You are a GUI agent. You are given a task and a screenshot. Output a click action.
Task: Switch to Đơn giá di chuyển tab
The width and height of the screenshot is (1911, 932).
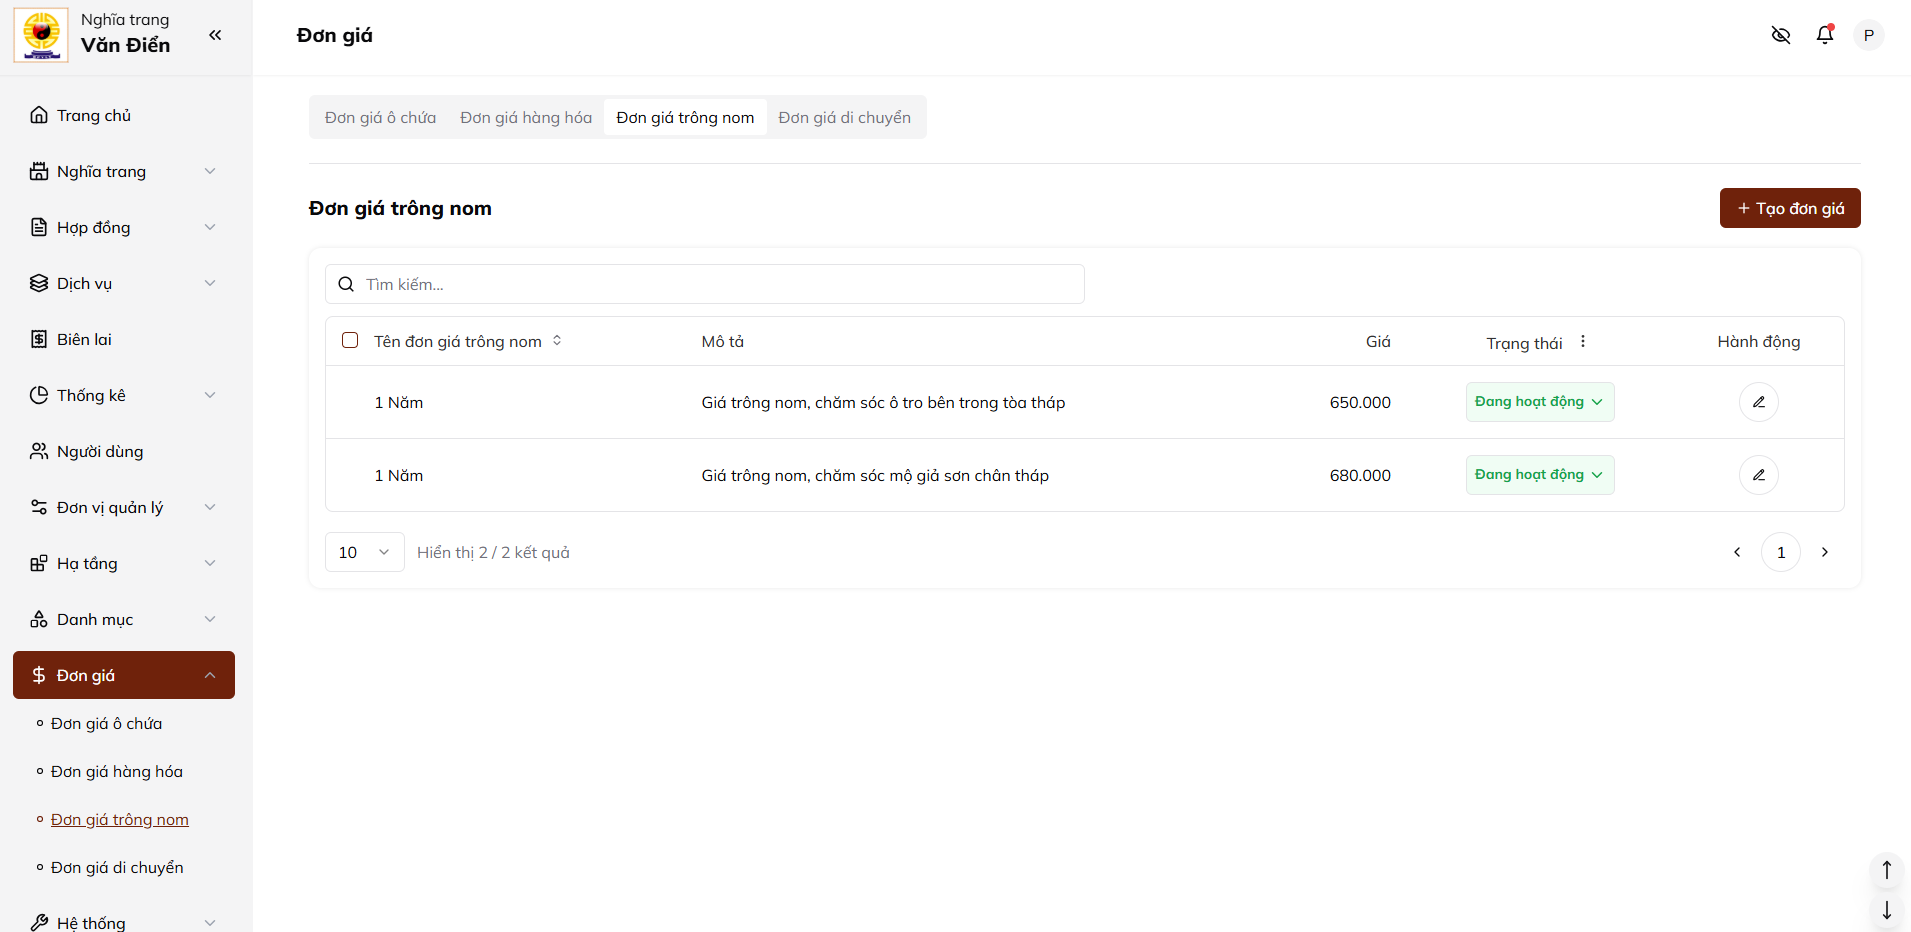click(844, 118)
